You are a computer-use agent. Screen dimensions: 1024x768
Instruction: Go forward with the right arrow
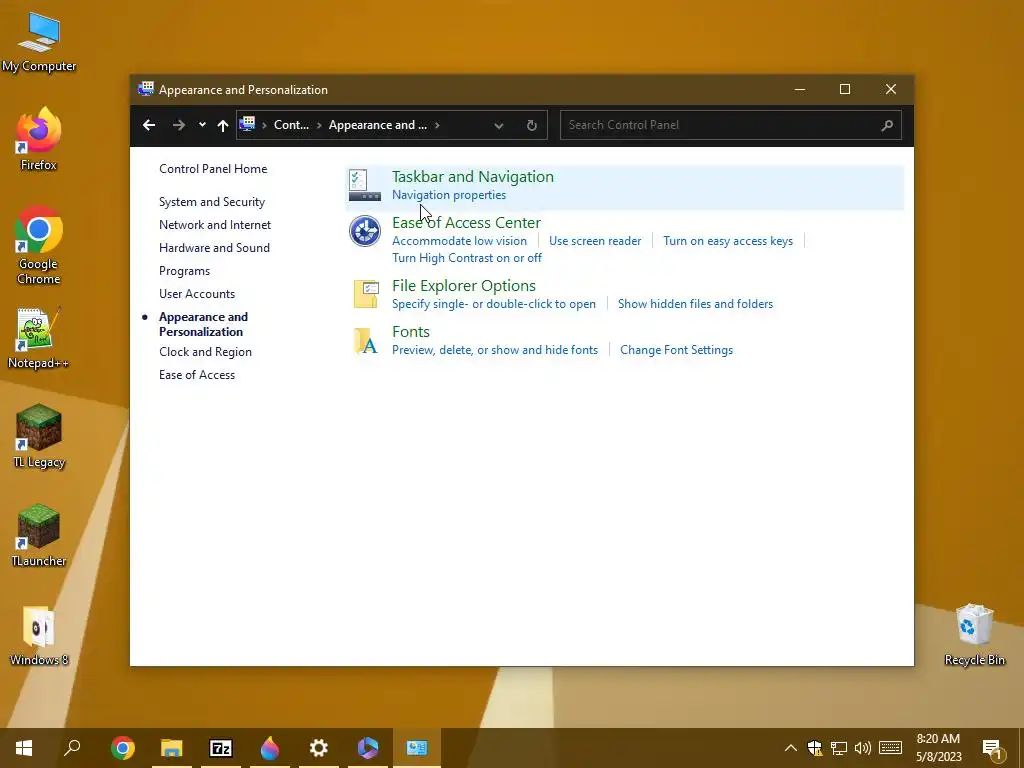coord(178,125)
